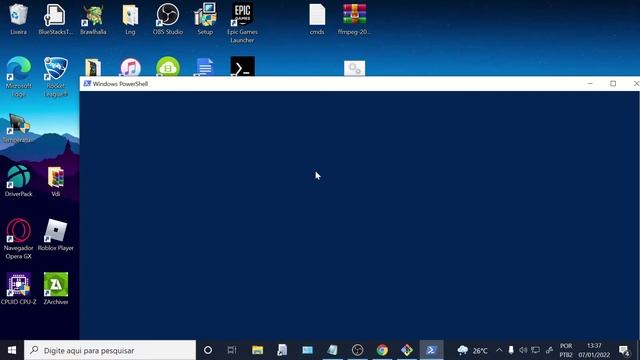
Task: Select the Lng folder on desktop
Action: click(x=130, y=18)
